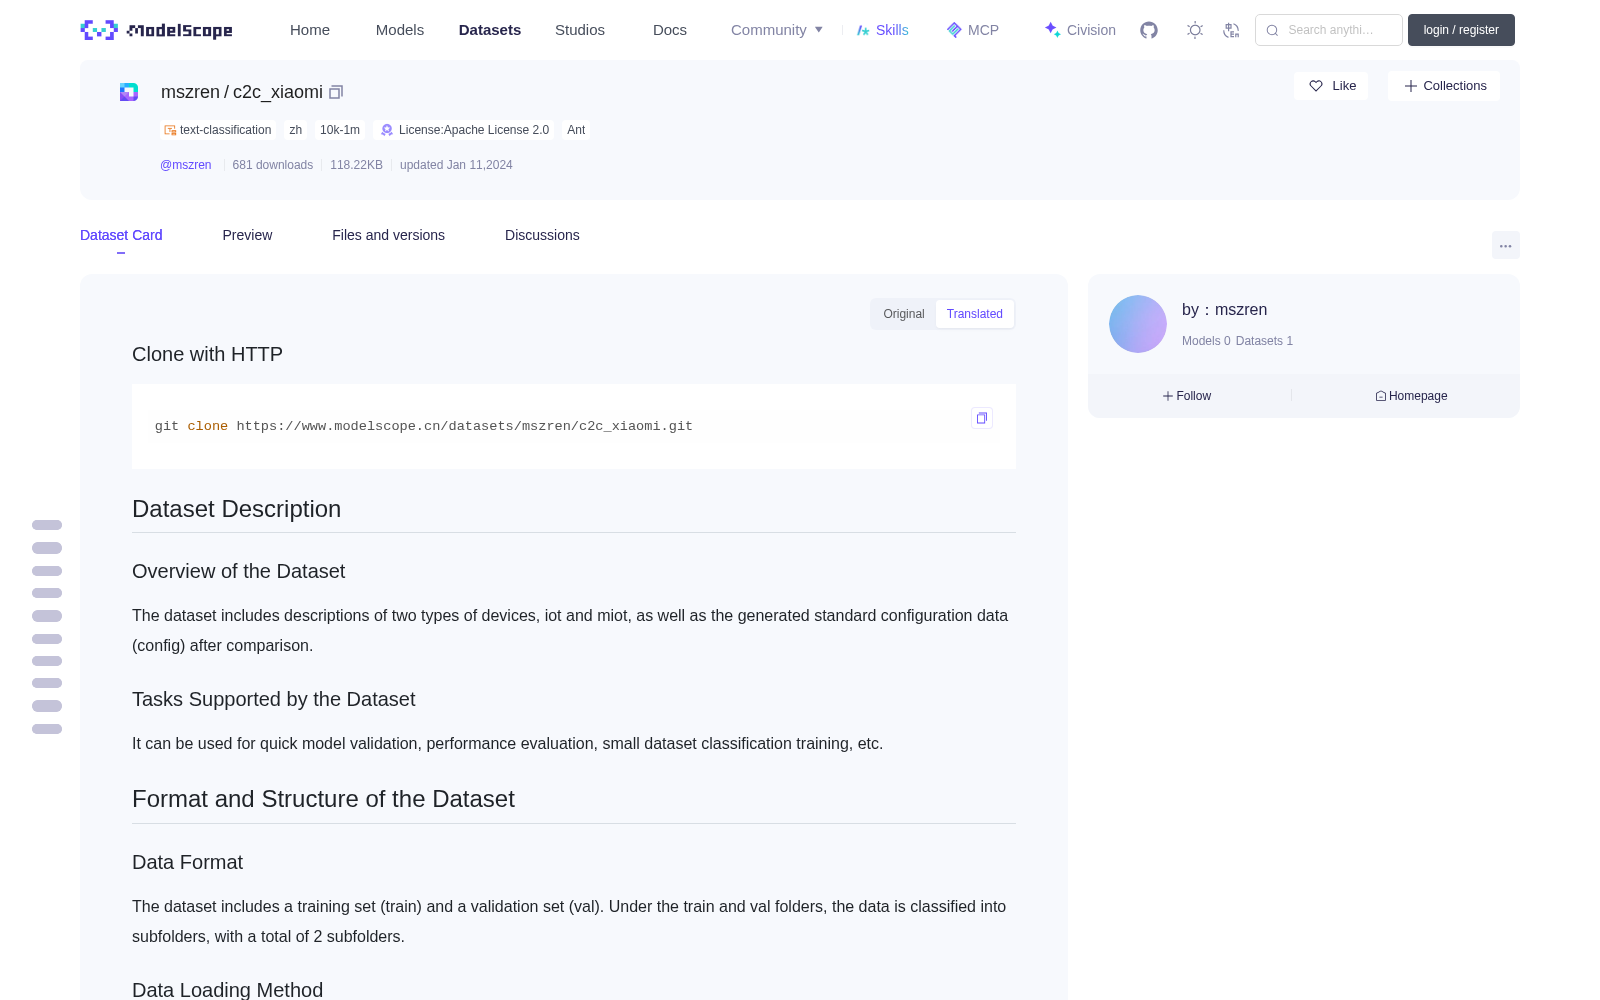Click the dataset cube avatar icon
The width and height of the screenshot is (1600, 1000).
coord(129,92)
